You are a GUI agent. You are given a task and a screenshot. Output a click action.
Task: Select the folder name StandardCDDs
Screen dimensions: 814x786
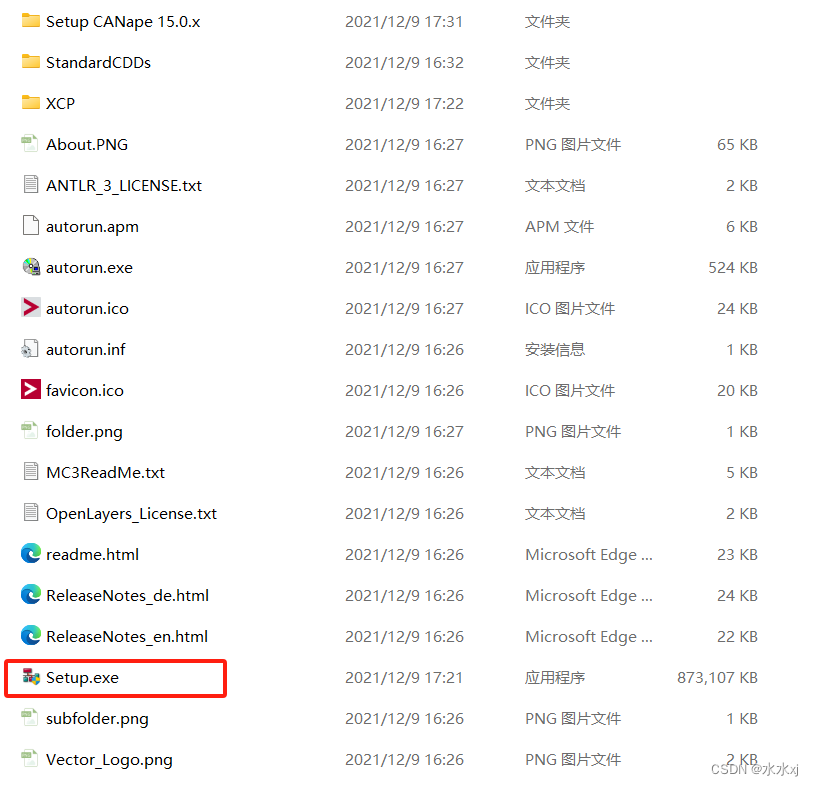[99, 62]
